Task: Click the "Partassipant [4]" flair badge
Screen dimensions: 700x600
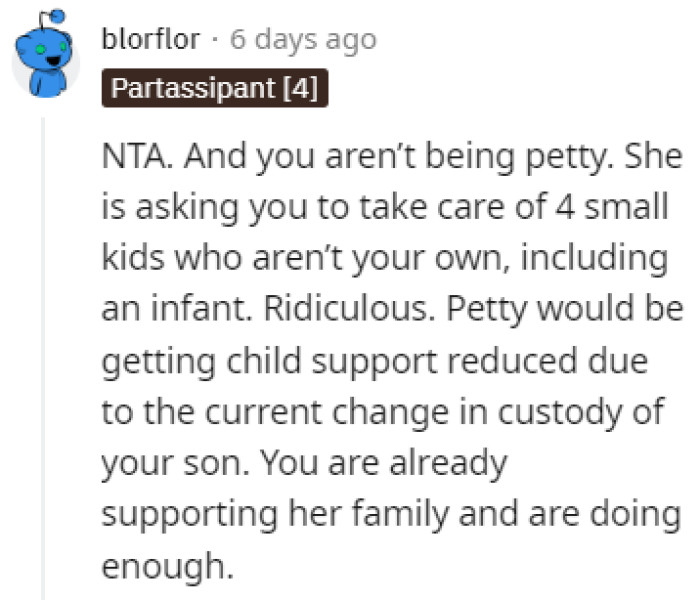Action: tap(214, 89)
